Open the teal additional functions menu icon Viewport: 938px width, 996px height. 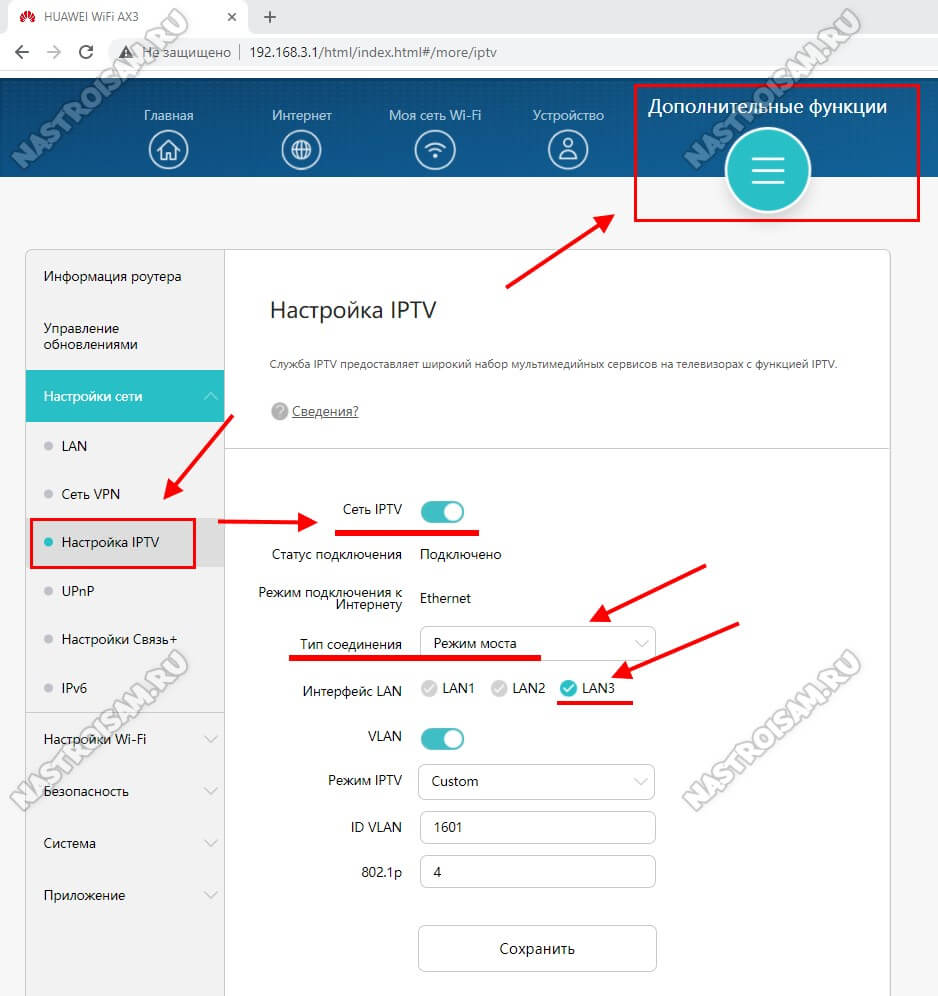pyautogui.click(x=767, y=171)
